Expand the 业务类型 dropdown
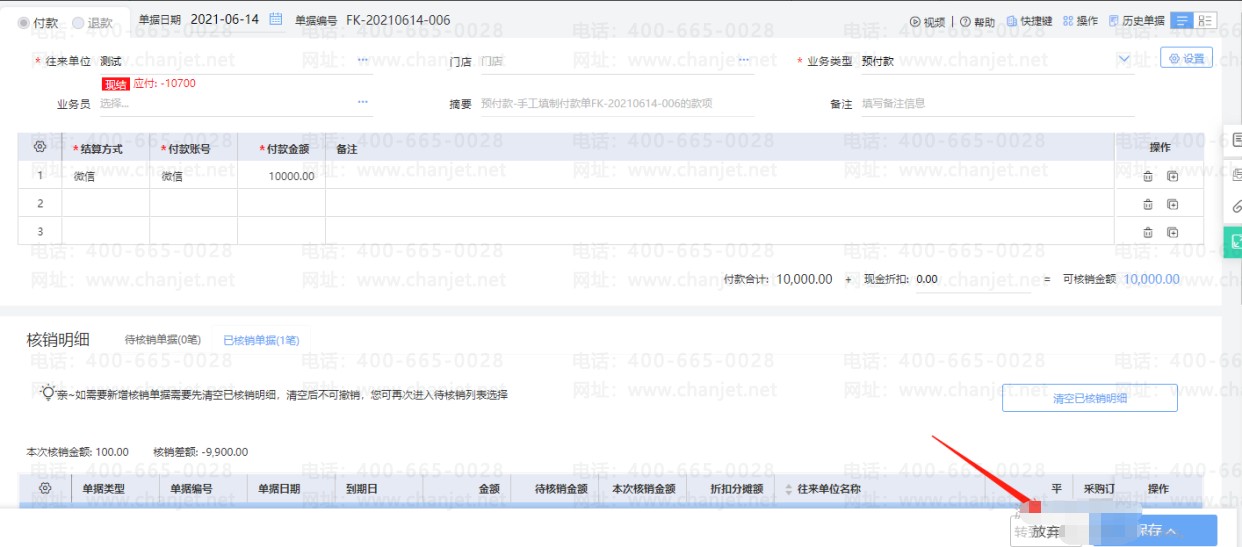Image resolution: width=1242 pixels, height=547 pixels. [1124, 61]
